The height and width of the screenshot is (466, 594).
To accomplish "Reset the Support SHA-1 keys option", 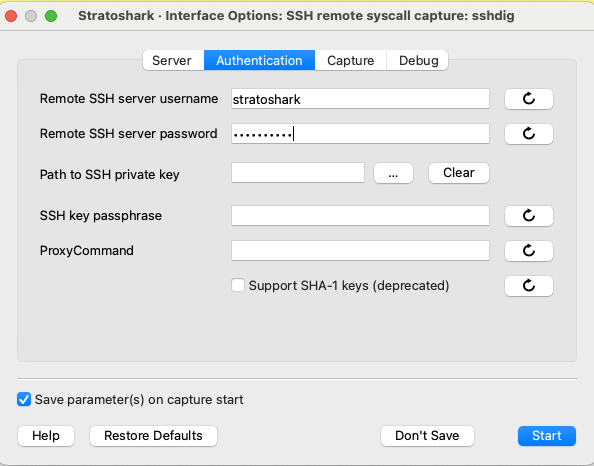I will pos(528,286).
